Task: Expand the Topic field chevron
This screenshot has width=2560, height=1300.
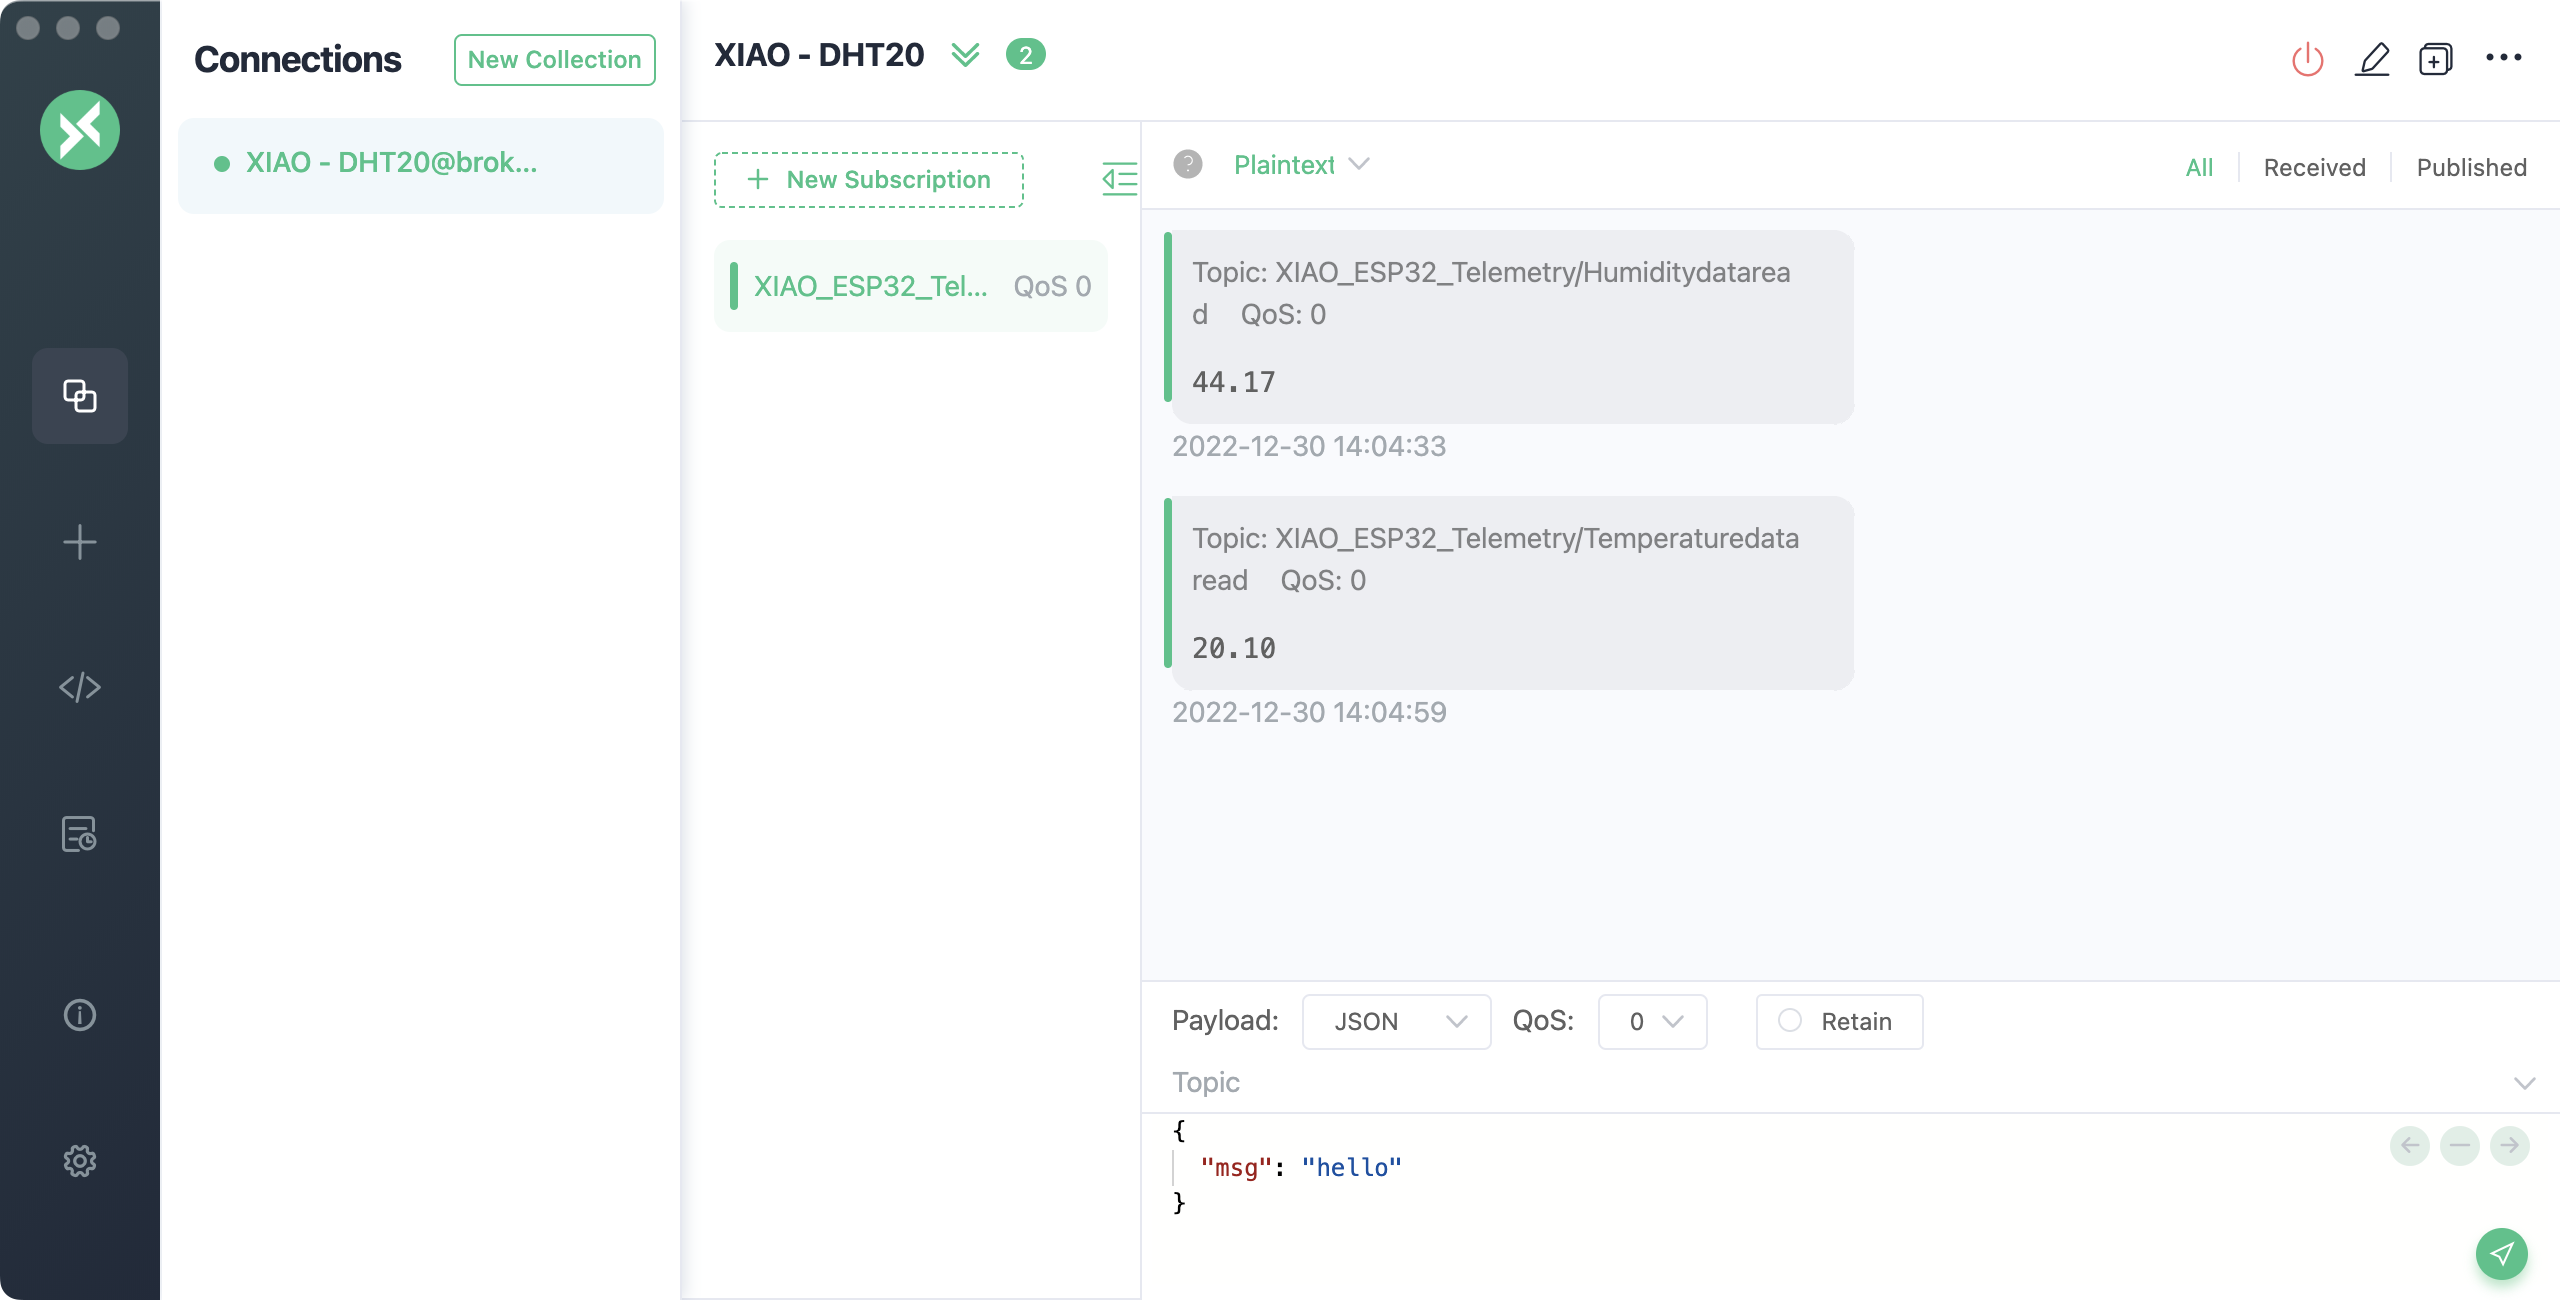Action: [2524, 1083]
